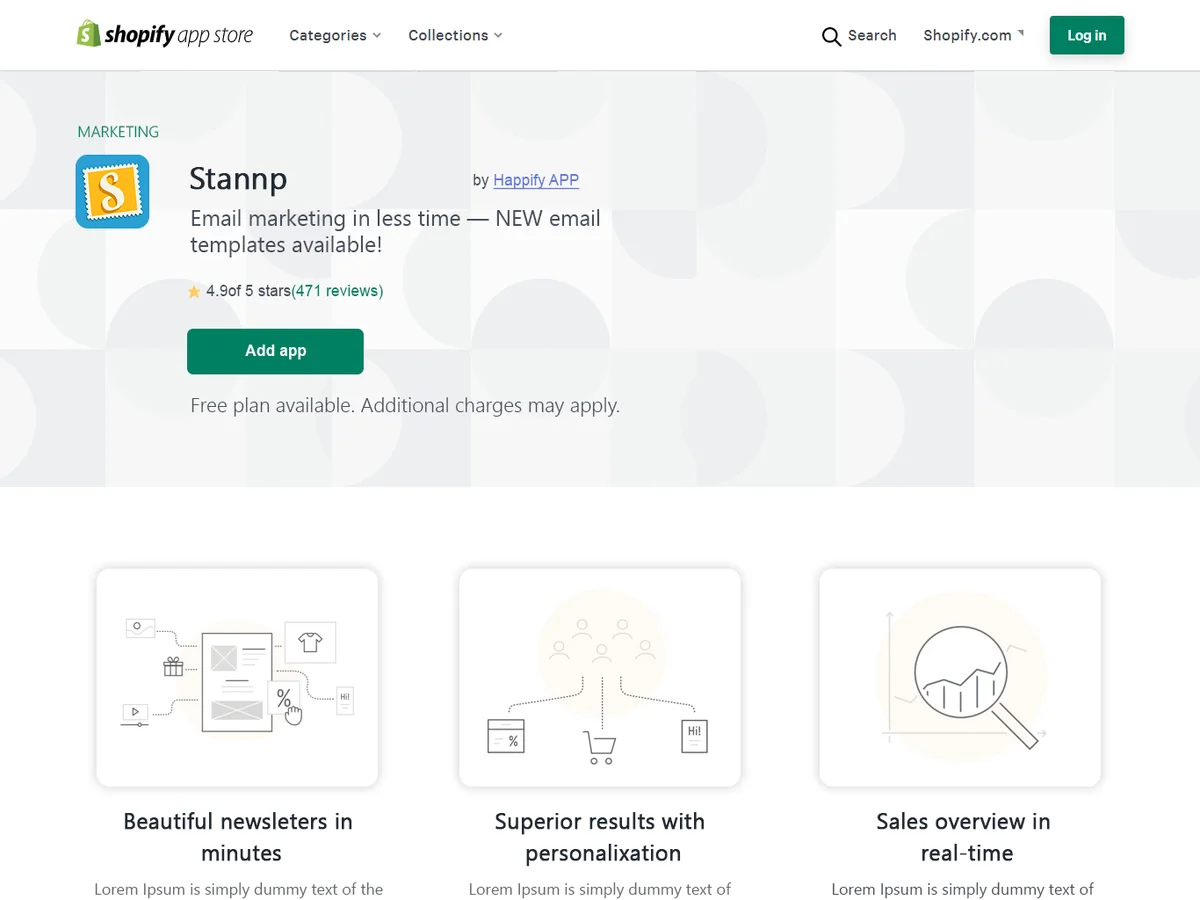Click the magnifying glass search icon
This screenshot has height=900, width=1200.
[x=831, y=37]
